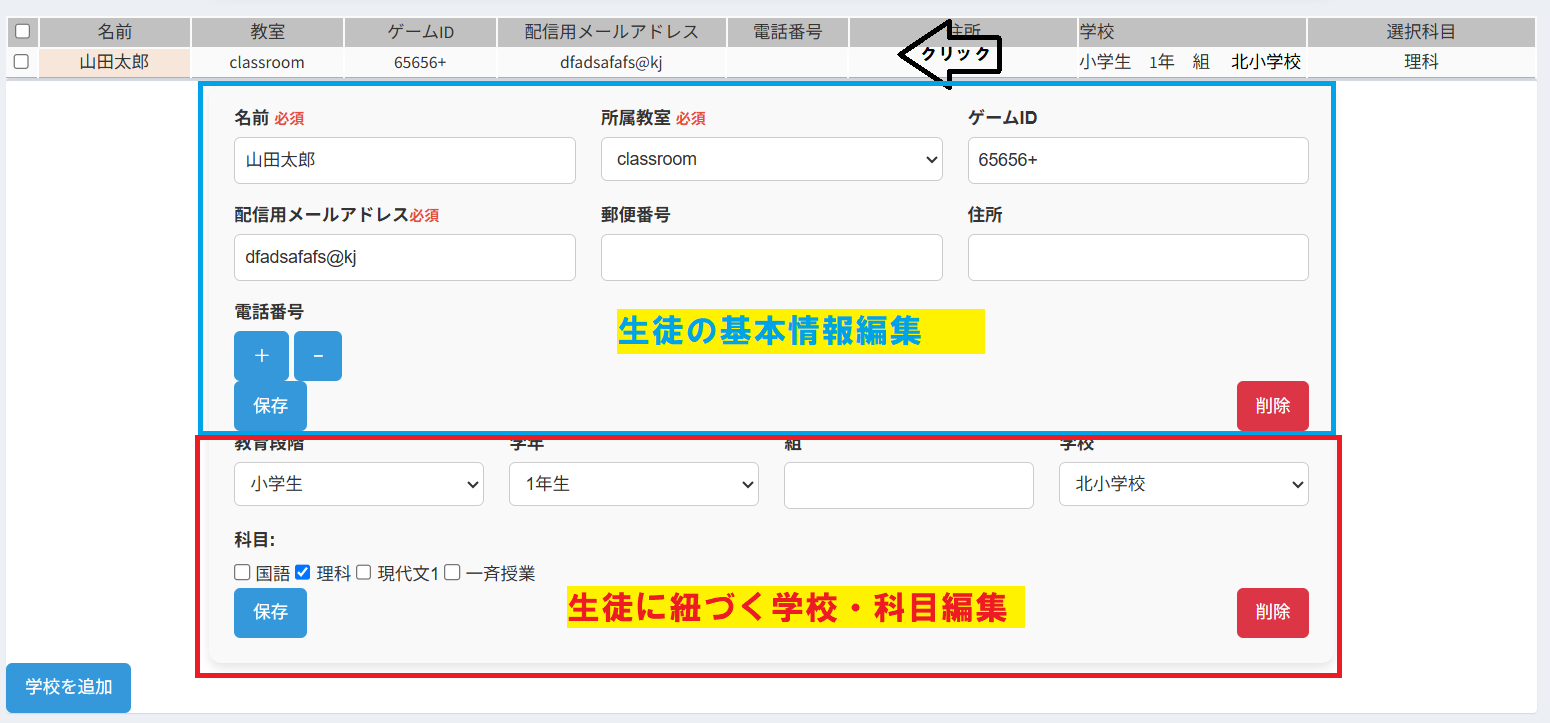The width and height of the screenshot is (1550, 723).
Task: Click the 名前 input field with 山田太郎
Action: [x=405, y=160]
